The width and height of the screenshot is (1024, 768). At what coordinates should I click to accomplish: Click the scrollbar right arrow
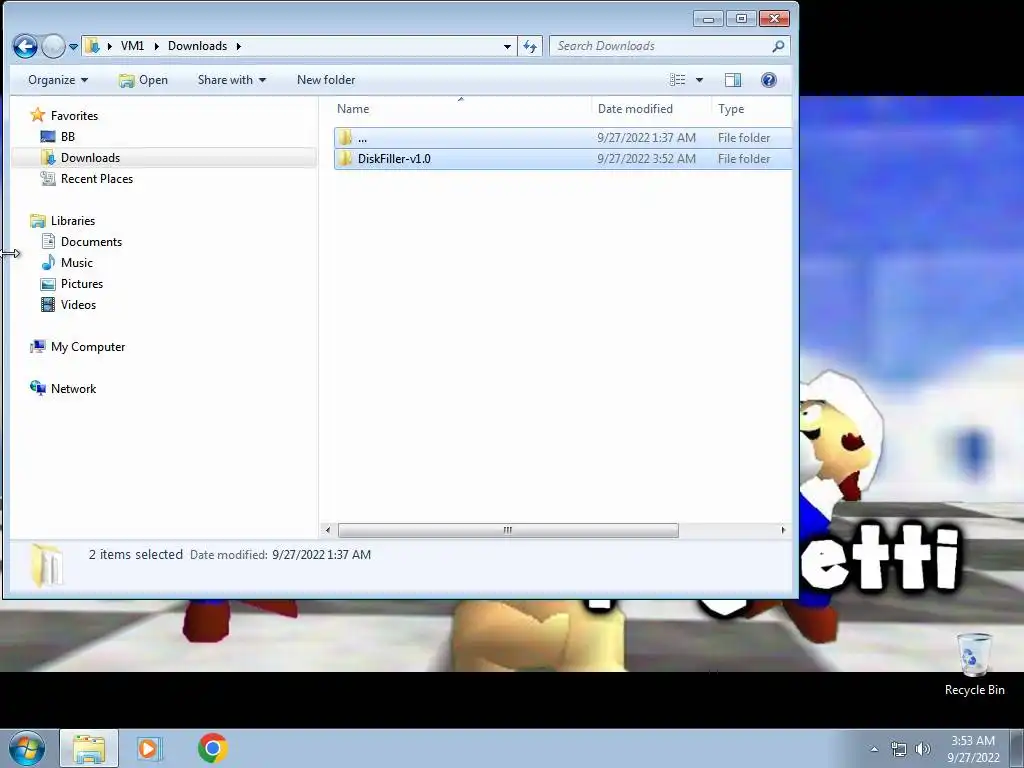pos(783,530)
